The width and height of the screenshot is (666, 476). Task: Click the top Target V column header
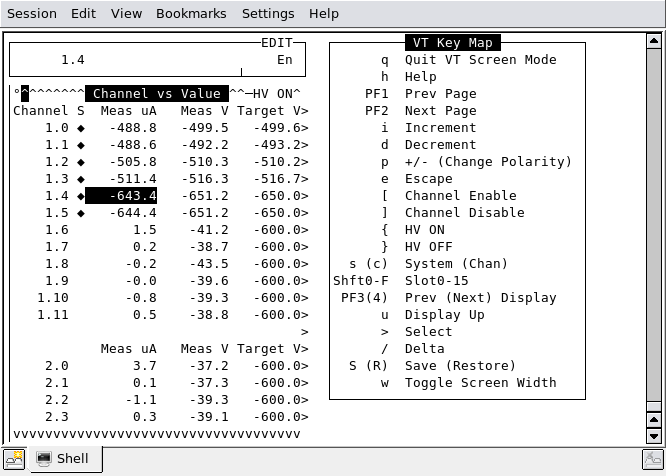(x=269, y=111)
